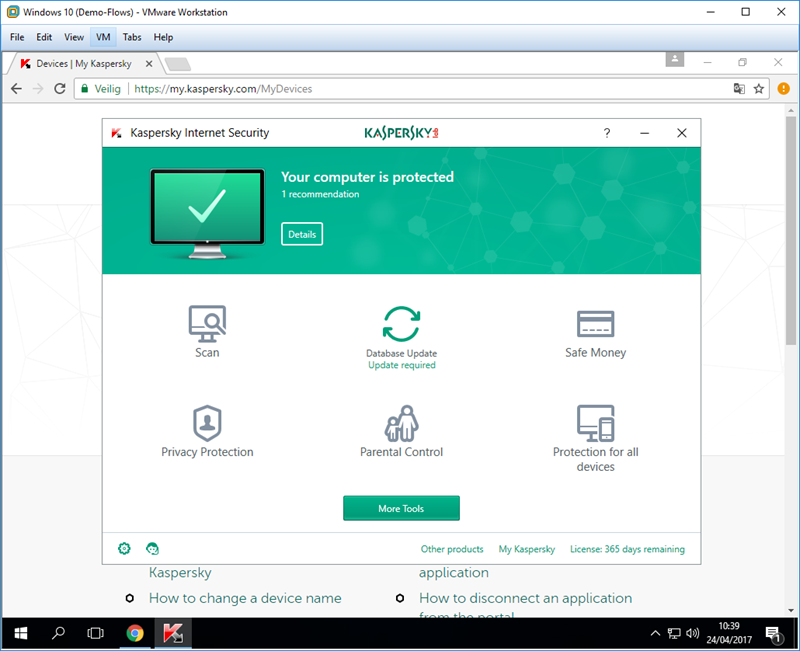Viewport: 800px width, 651px height.
Task: Open the Other products link
Action: [452, 549]
